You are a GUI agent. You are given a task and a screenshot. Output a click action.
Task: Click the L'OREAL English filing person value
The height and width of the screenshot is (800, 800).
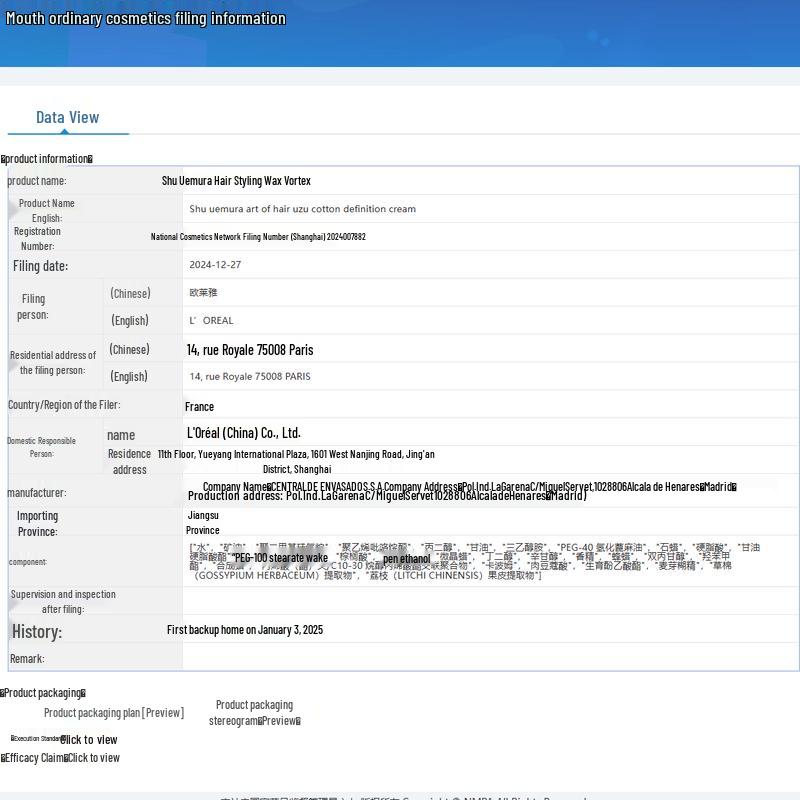(211, 321)
